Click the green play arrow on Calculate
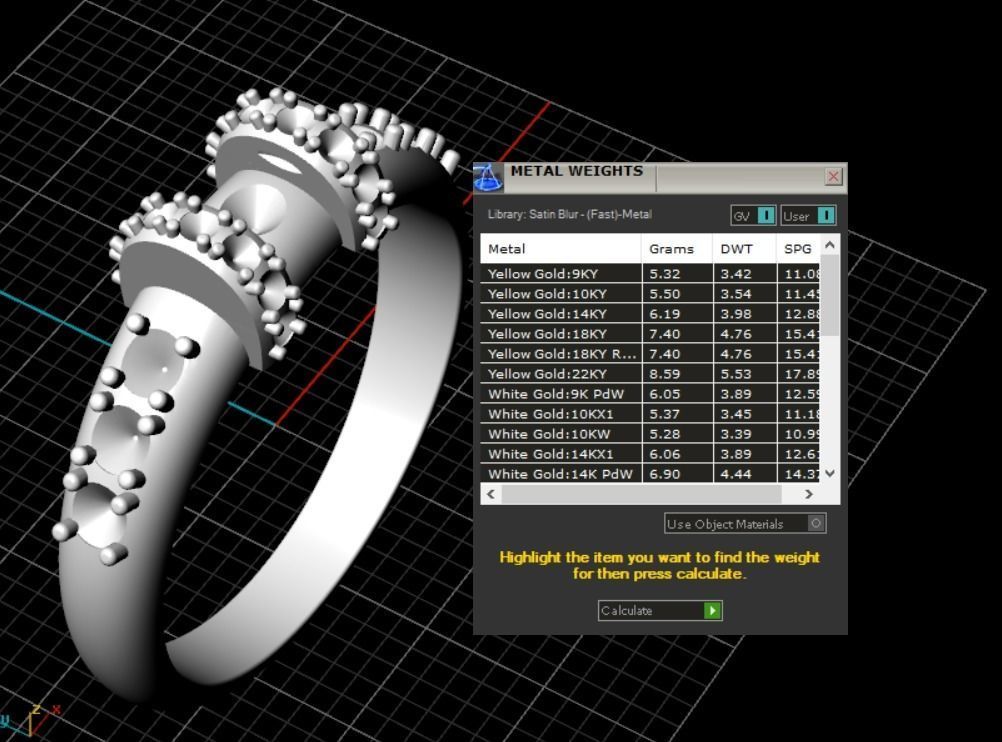 click(x=712, y=610)
